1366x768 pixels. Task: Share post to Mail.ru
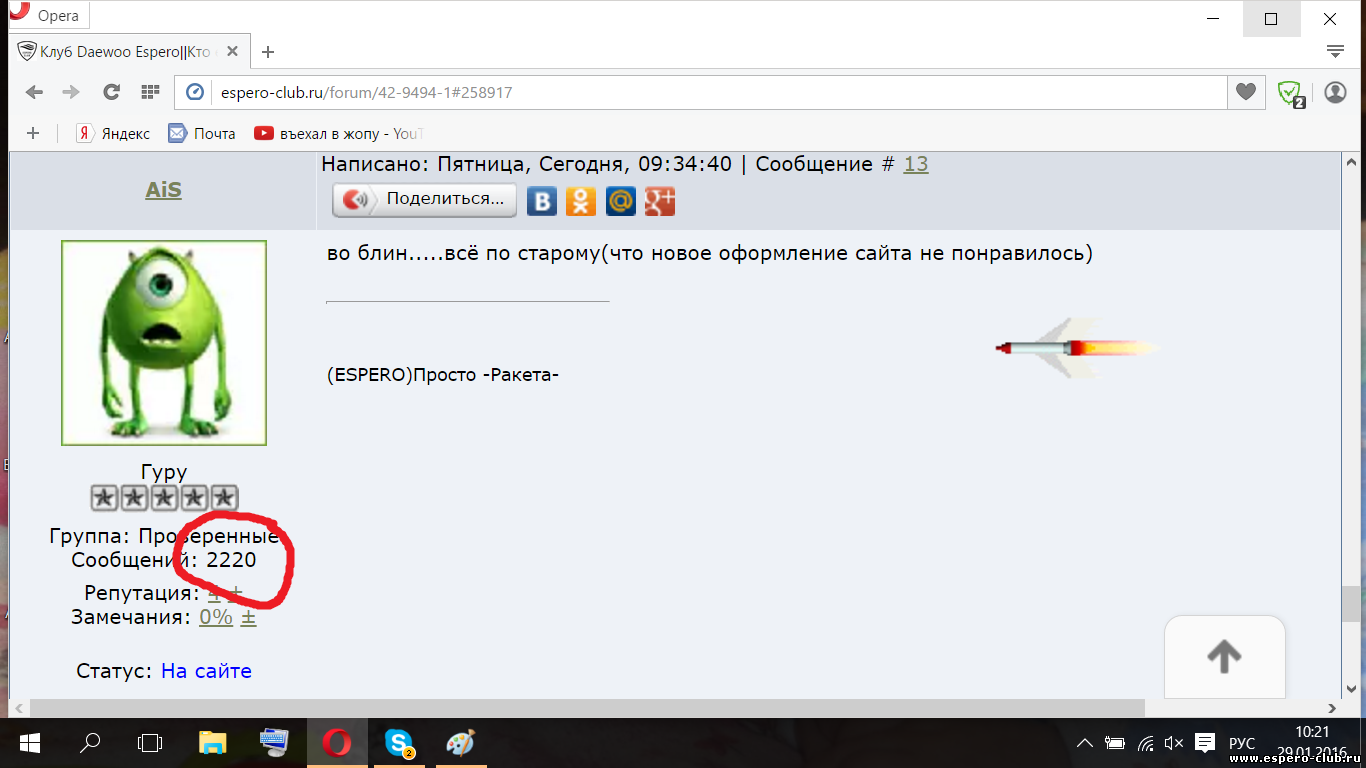tap(621, 201)
